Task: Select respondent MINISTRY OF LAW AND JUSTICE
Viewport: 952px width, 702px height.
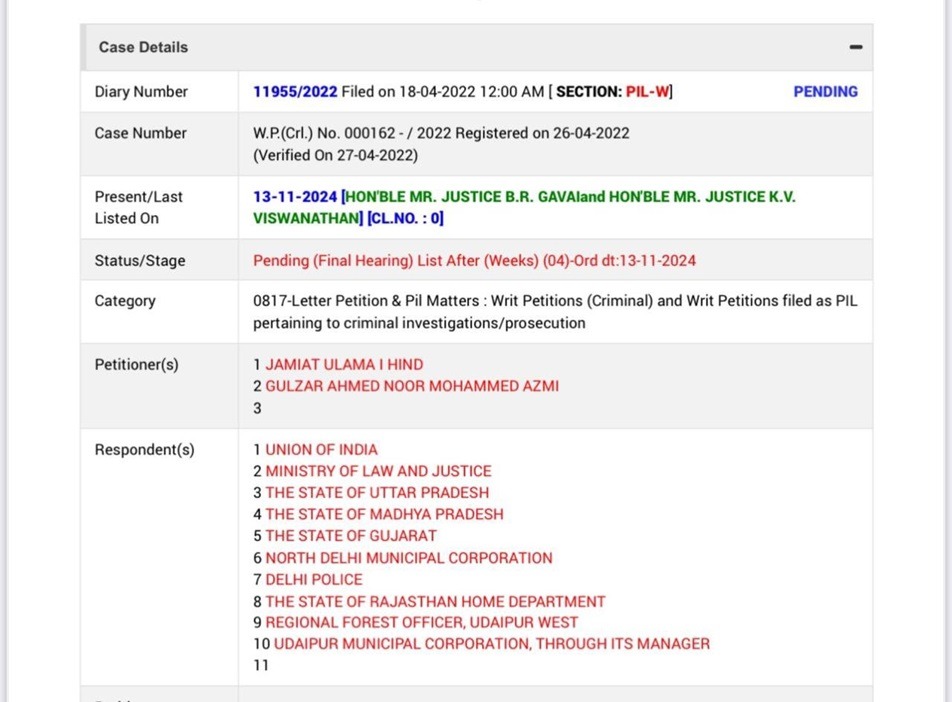Action: [378, 471]
